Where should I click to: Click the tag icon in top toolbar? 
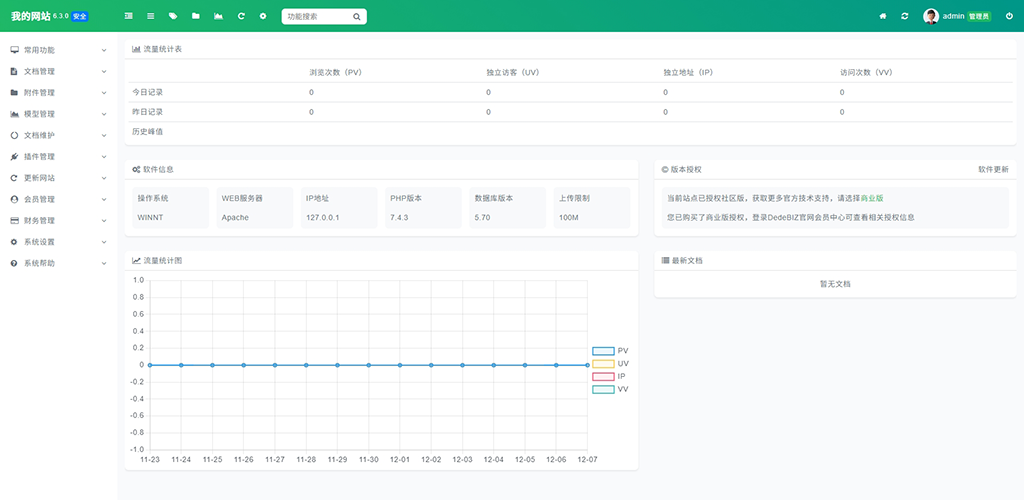pos(173,17)
